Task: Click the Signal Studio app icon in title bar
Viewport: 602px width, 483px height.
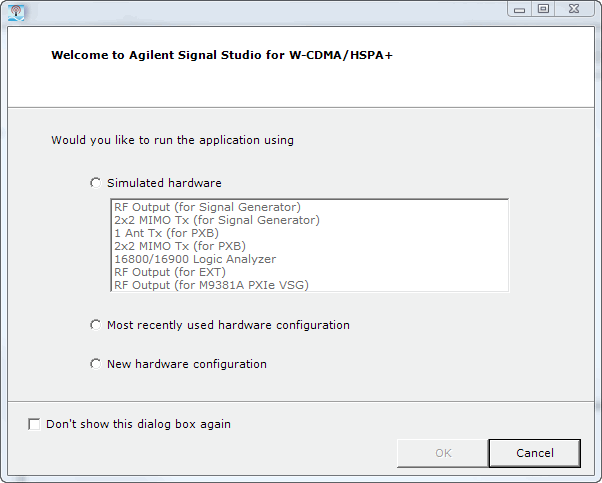Action: click(x=16, y=13)
